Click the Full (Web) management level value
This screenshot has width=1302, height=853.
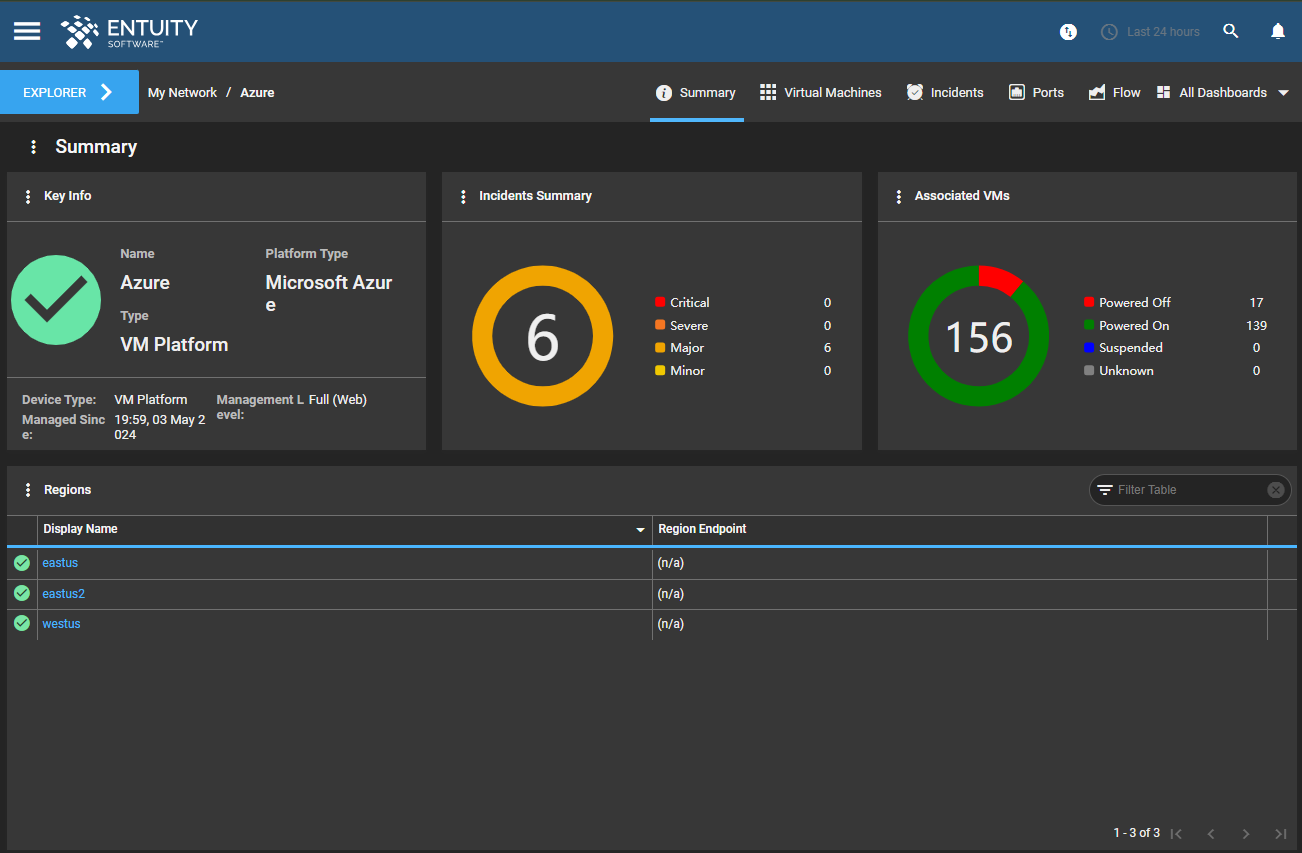click(338, 400)
